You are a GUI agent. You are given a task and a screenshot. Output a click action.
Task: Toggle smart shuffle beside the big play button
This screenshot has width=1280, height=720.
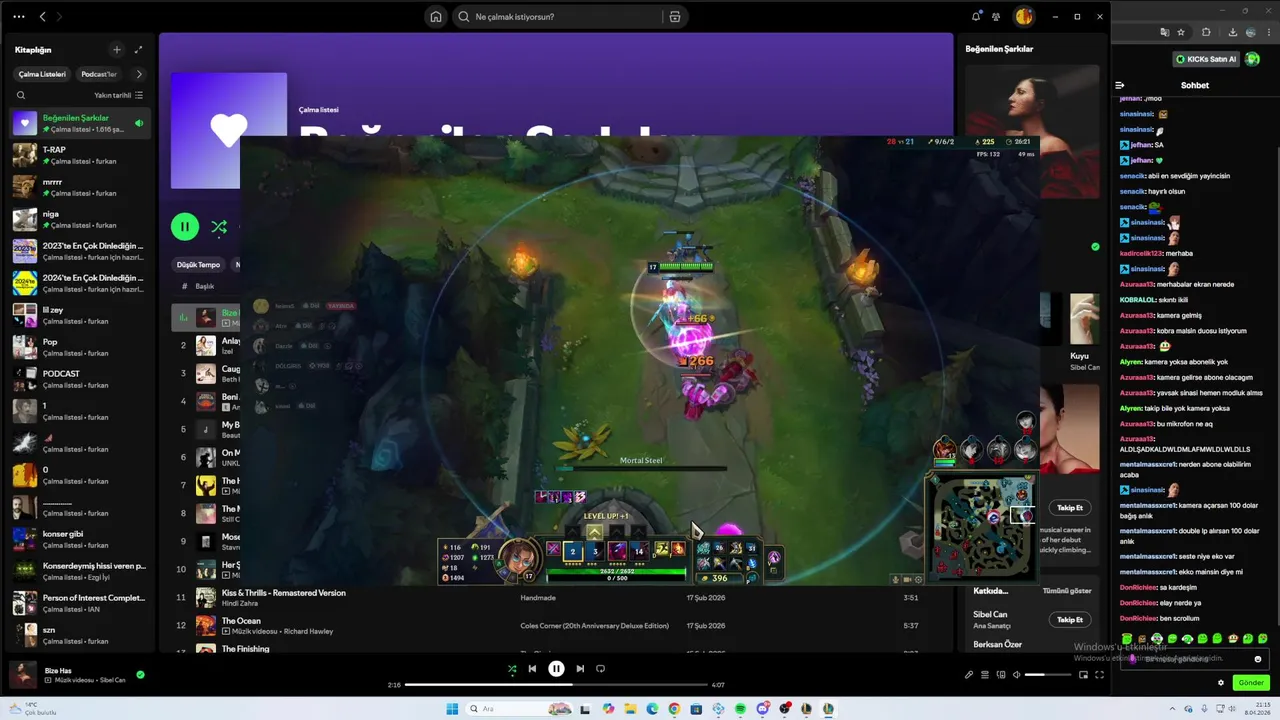pyautogui.click(x=219, y=227)
